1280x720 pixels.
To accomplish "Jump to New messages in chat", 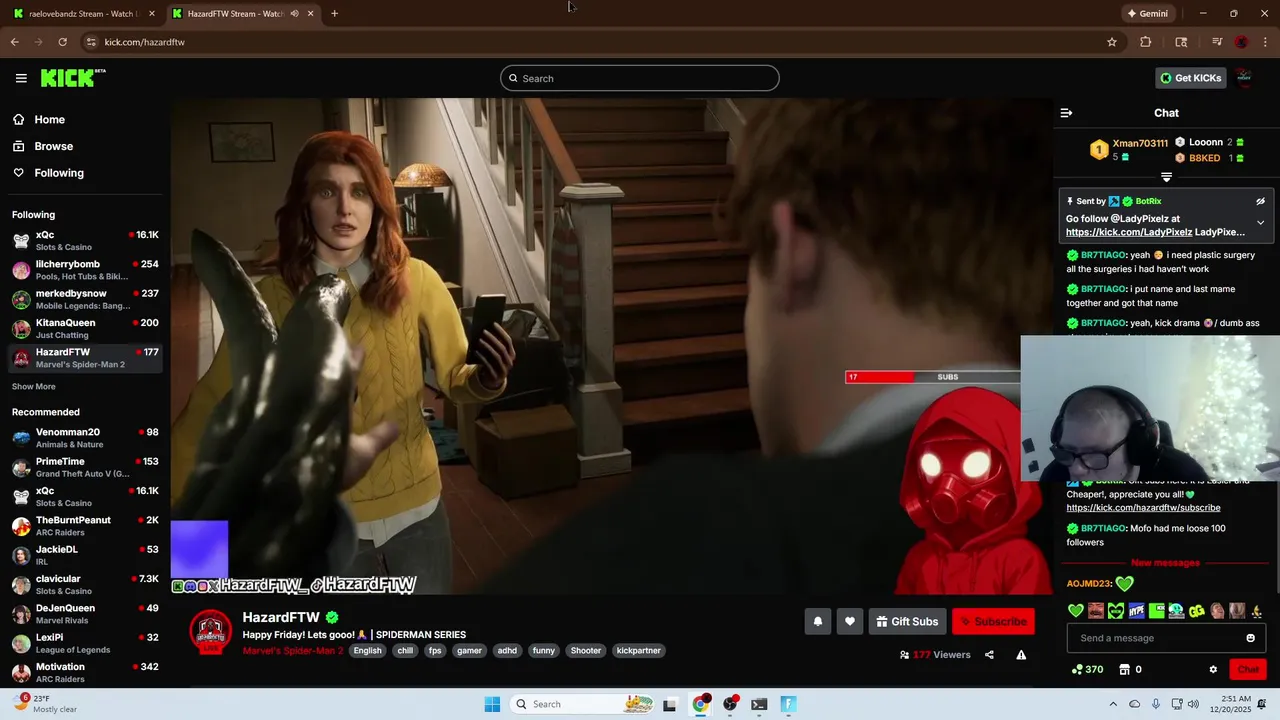I will (1165, 563).
